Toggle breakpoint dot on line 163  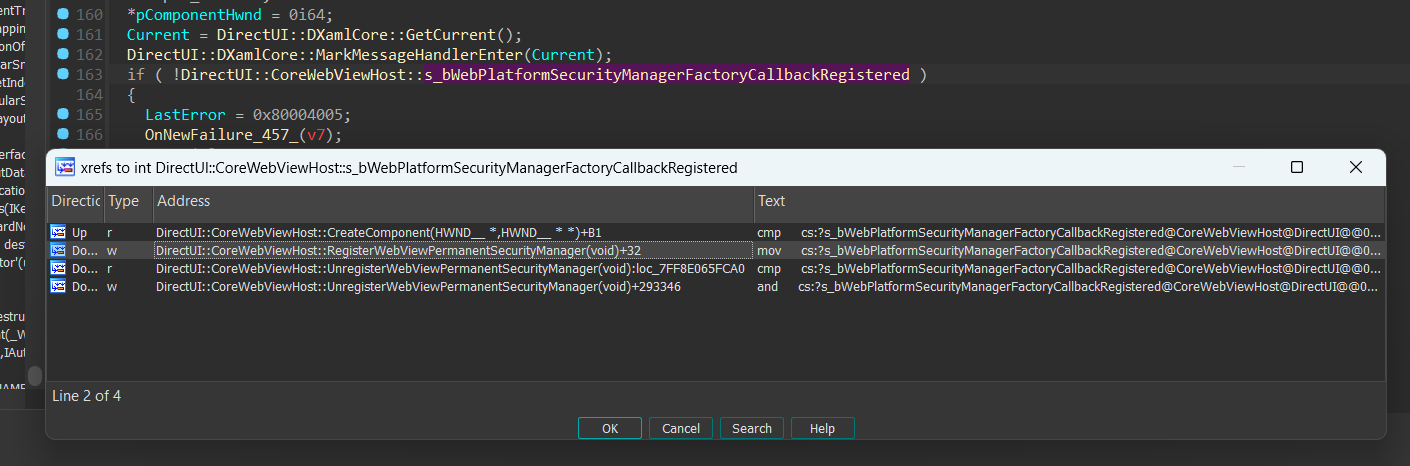[x=63, y=74]
